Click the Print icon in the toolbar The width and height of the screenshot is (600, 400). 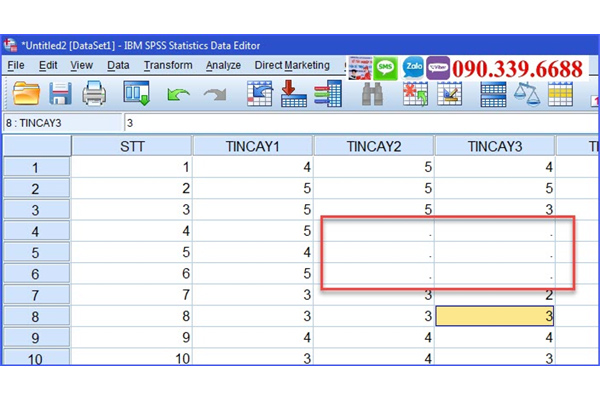(94, 93)
